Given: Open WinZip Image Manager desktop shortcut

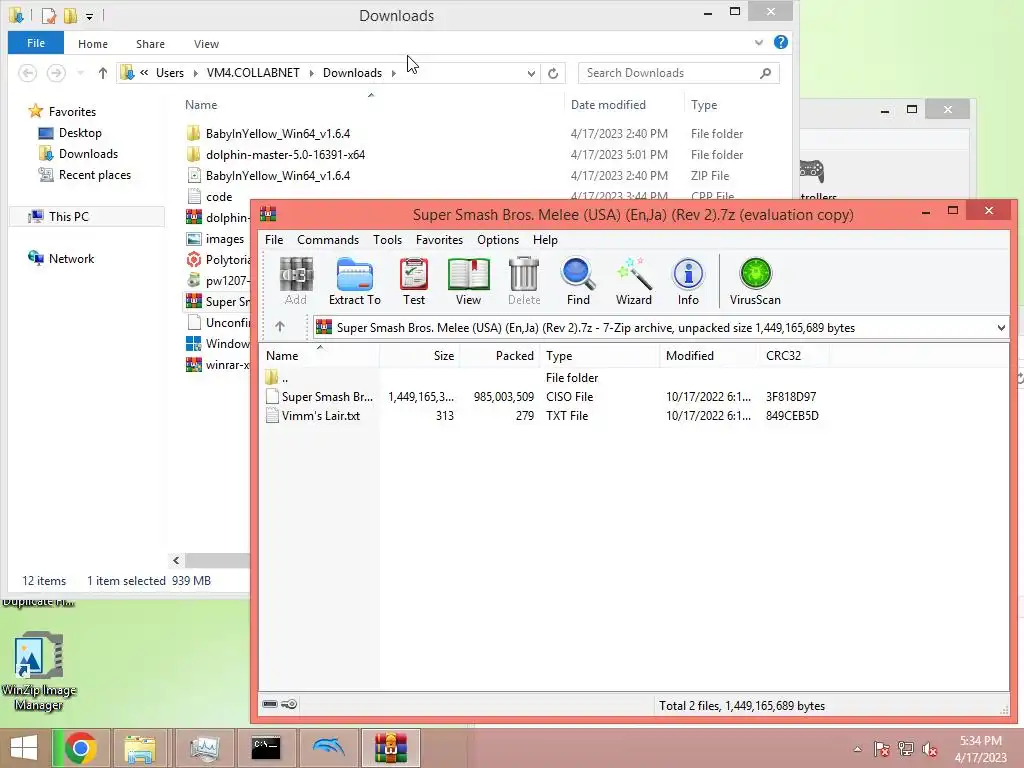Looking at the screenshot, I should pyautogui.click(x=39, y=670).
